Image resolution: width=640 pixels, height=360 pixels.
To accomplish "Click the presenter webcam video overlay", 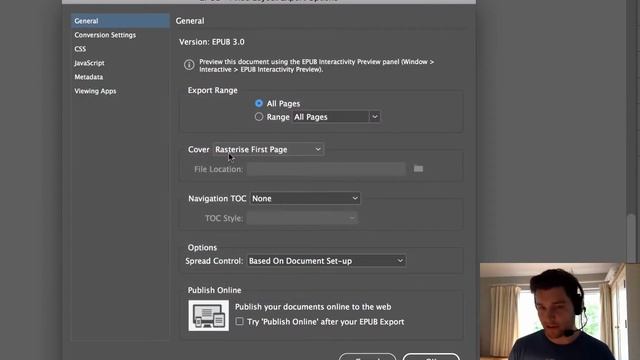I will 560,311.
